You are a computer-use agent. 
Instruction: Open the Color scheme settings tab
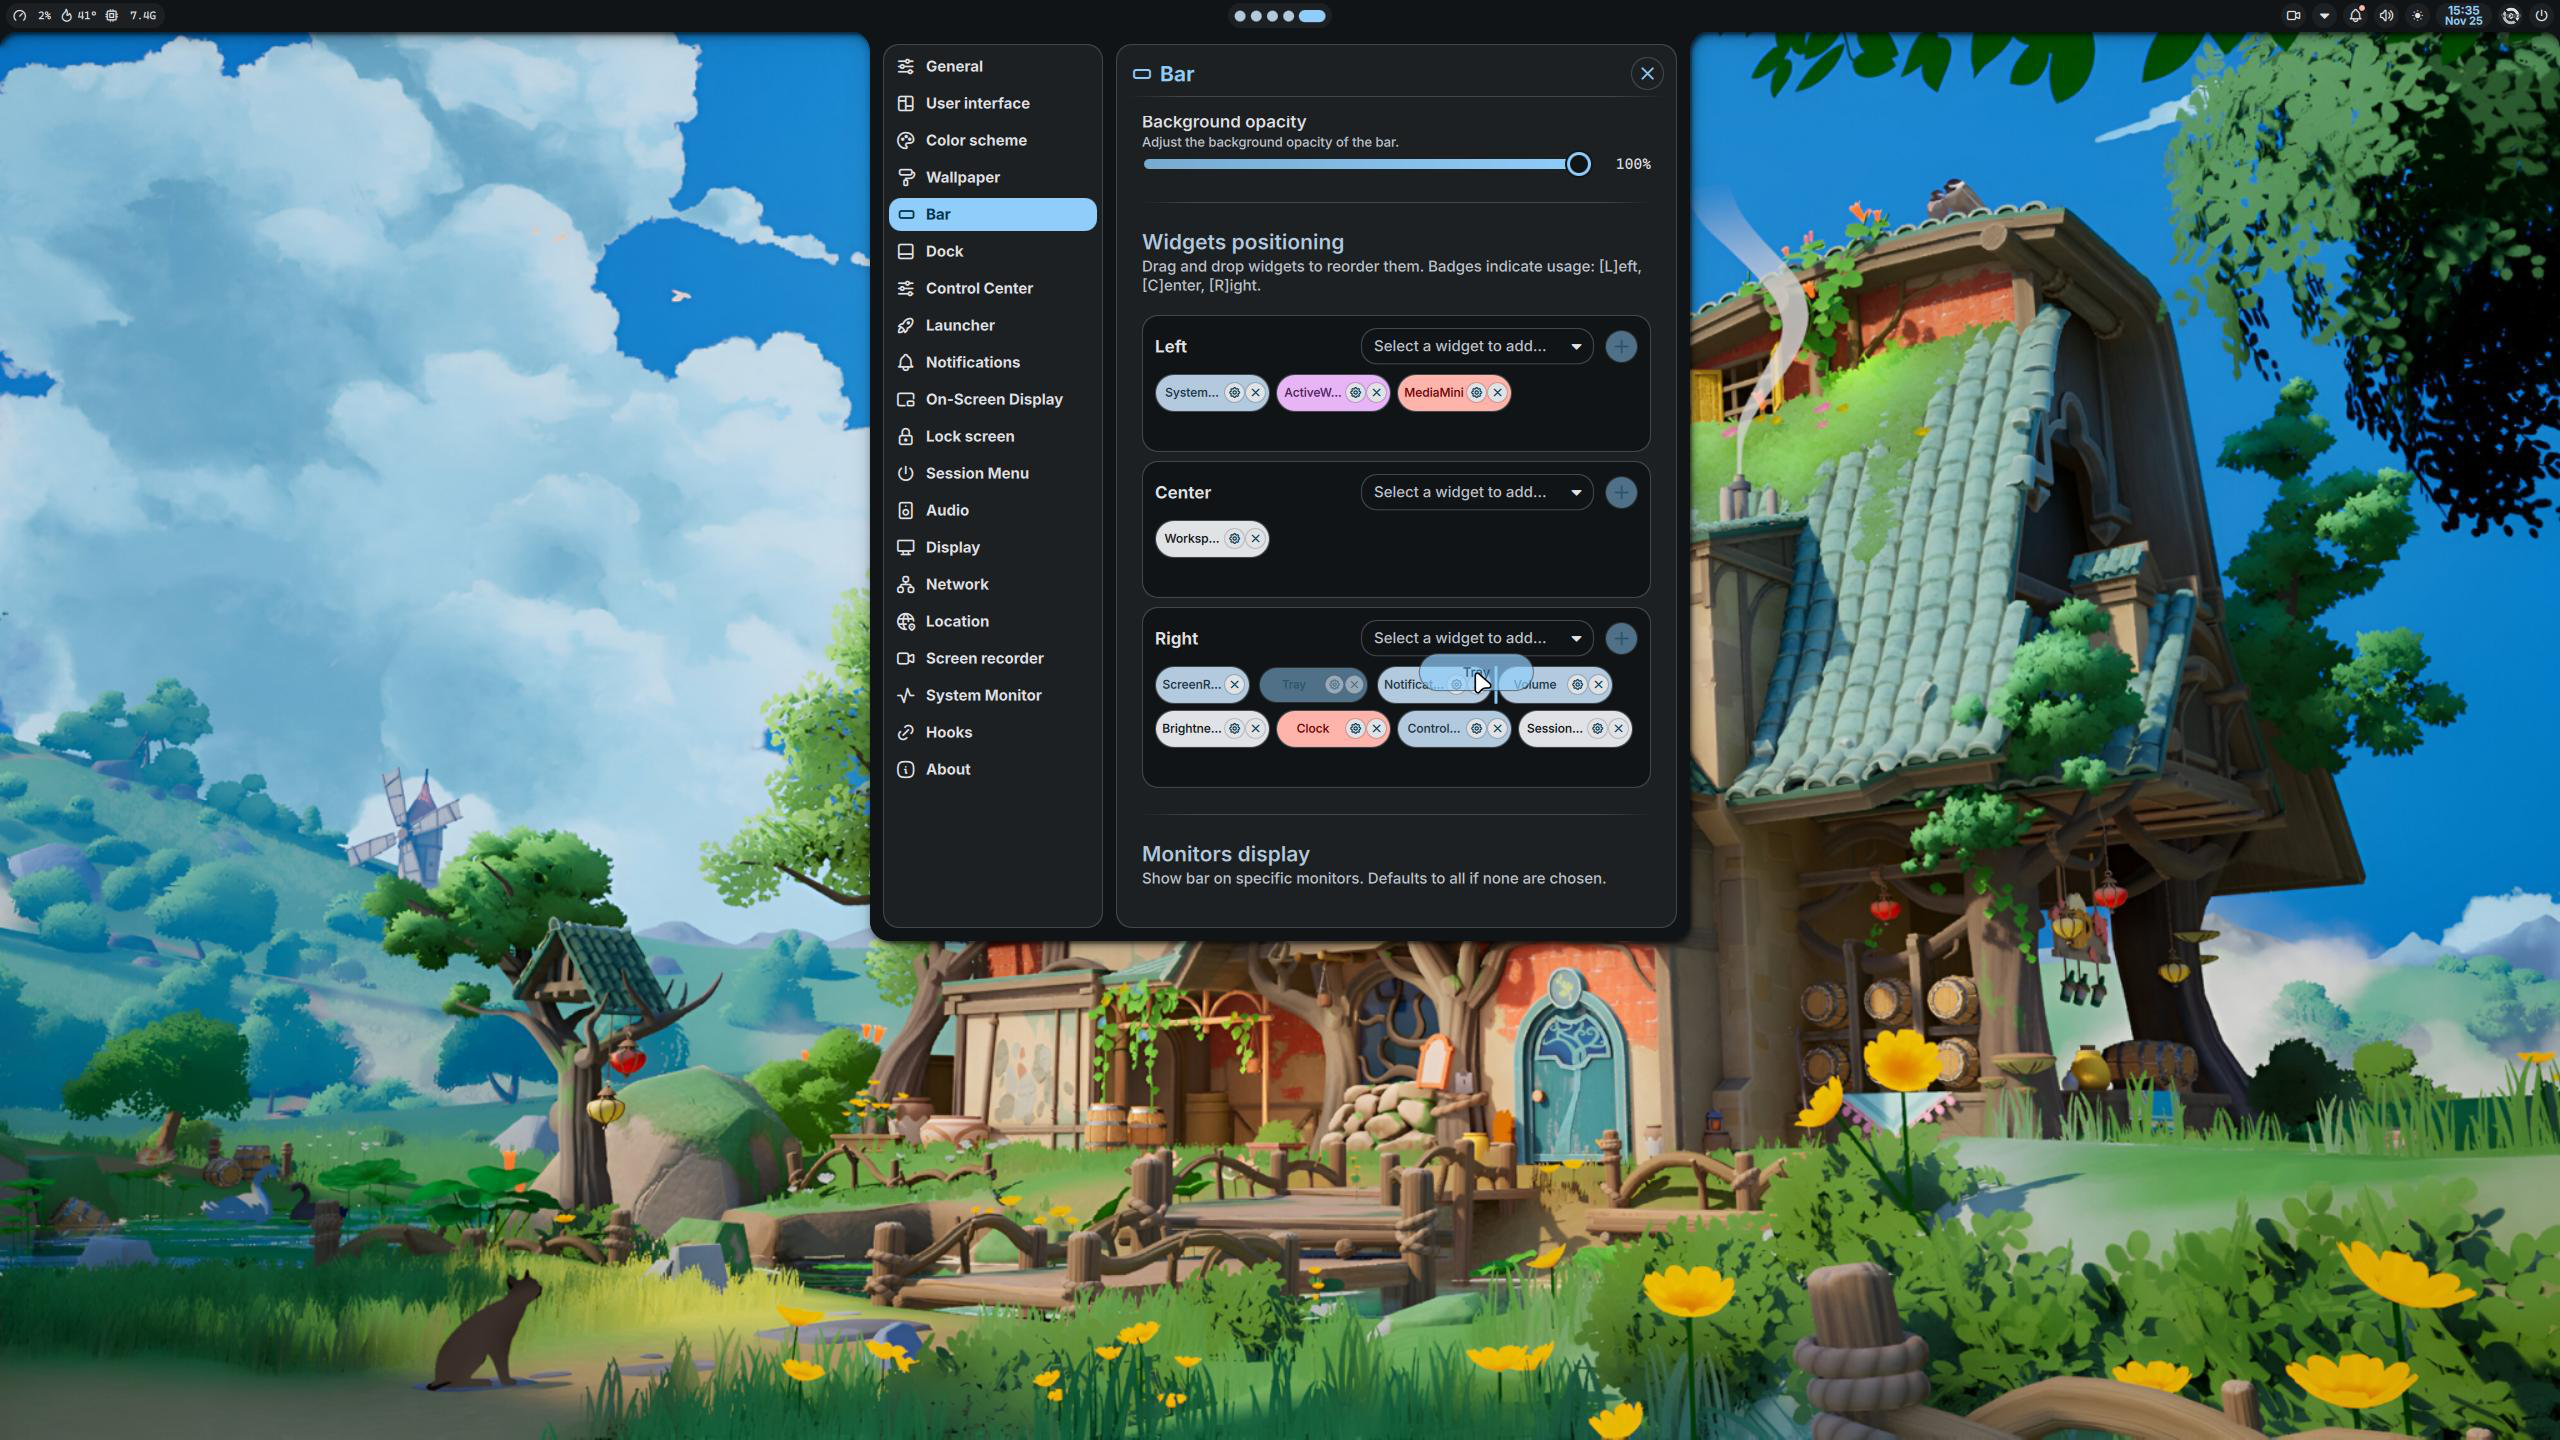[975, 140]
